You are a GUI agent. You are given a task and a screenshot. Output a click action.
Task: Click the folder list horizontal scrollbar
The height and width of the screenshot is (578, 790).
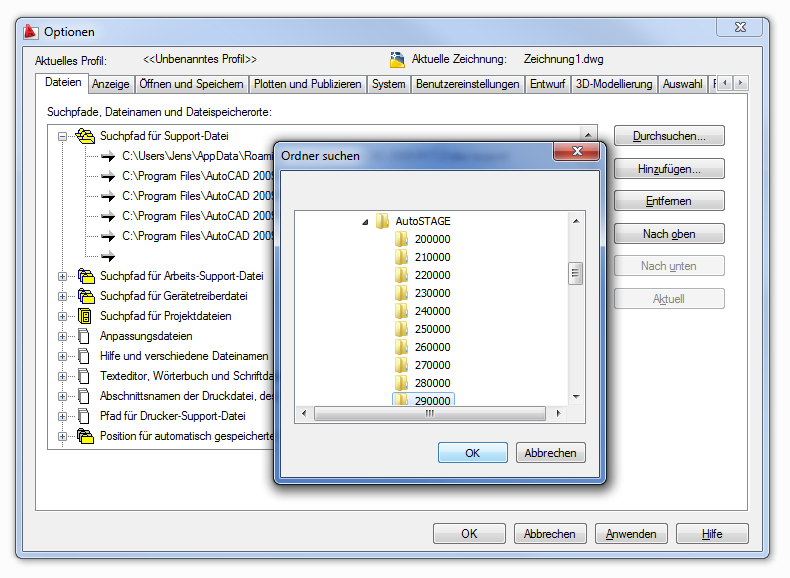(x=430, y=413)
